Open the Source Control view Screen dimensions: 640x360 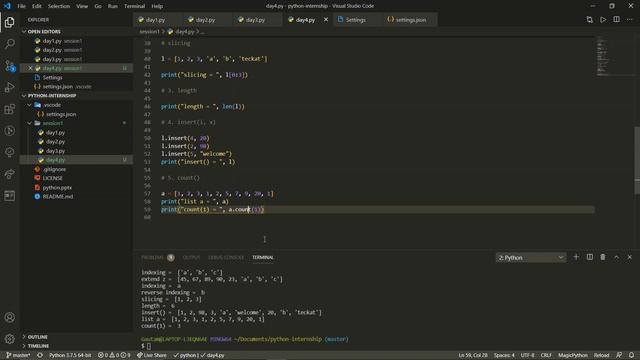coord(9,65)
